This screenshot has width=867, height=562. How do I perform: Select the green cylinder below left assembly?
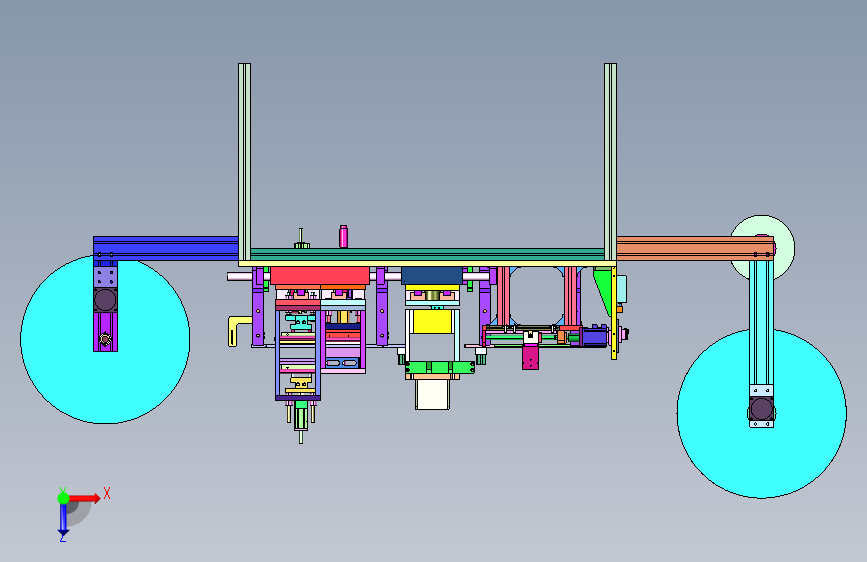point(301,415)
